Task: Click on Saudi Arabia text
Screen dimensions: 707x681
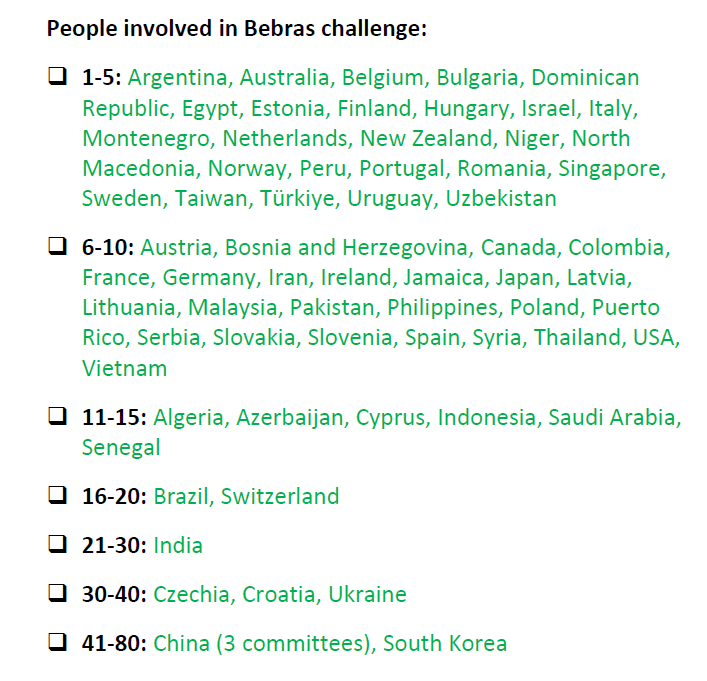Action: (x=611, y=417)
